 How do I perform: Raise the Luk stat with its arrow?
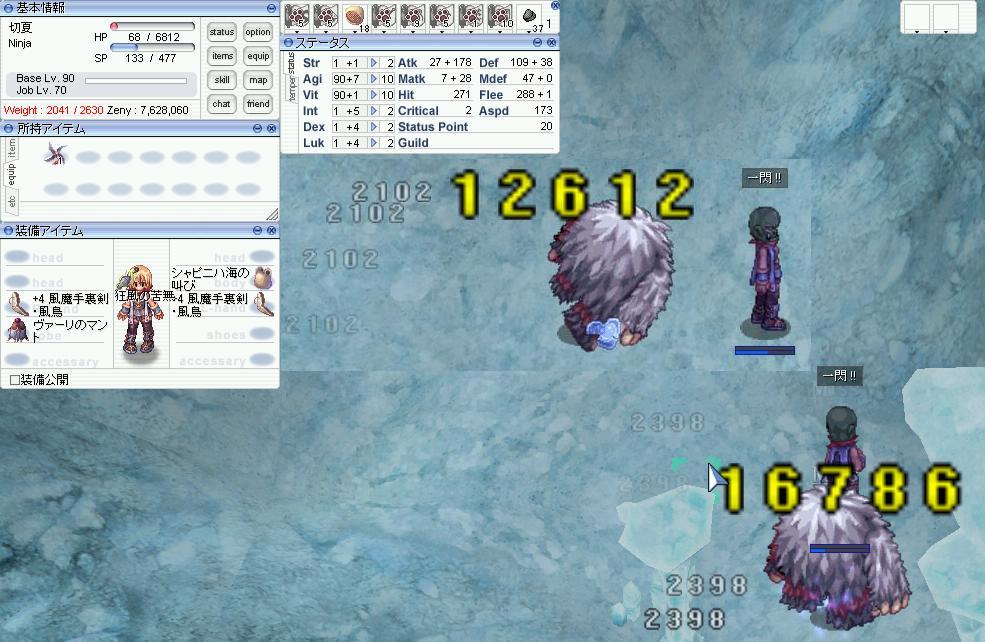point(374,143)
